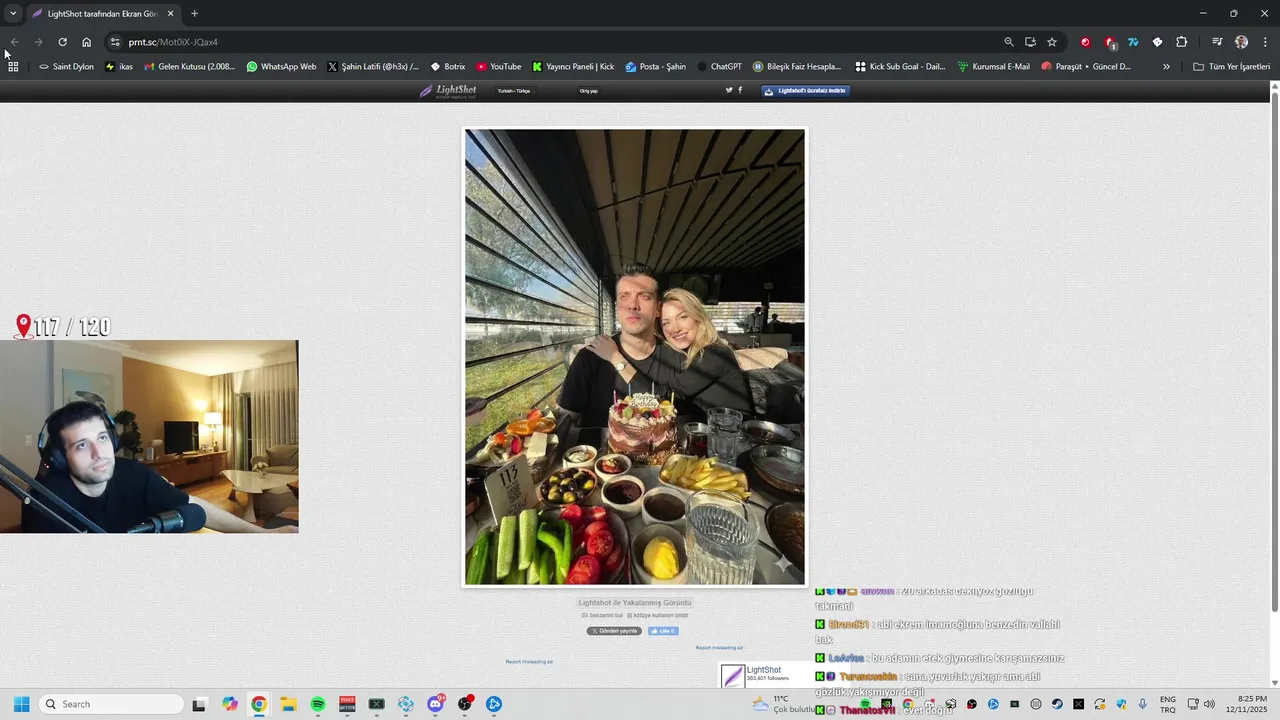The width and height of the screenshot is (1280, 720).
Task: Click the Giriş yap login link
Action: pyautogui.click(x=588, y=91)
